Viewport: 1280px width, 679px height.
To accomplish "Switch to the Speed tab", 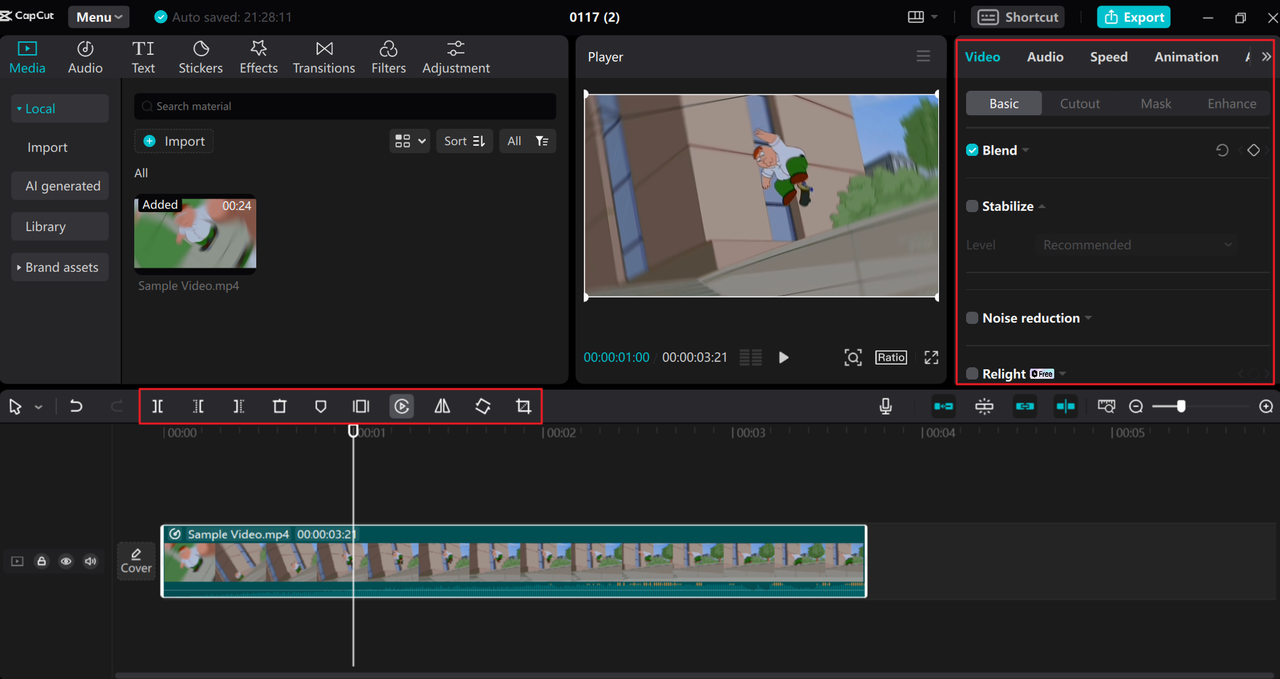I will click(1109, 57).
